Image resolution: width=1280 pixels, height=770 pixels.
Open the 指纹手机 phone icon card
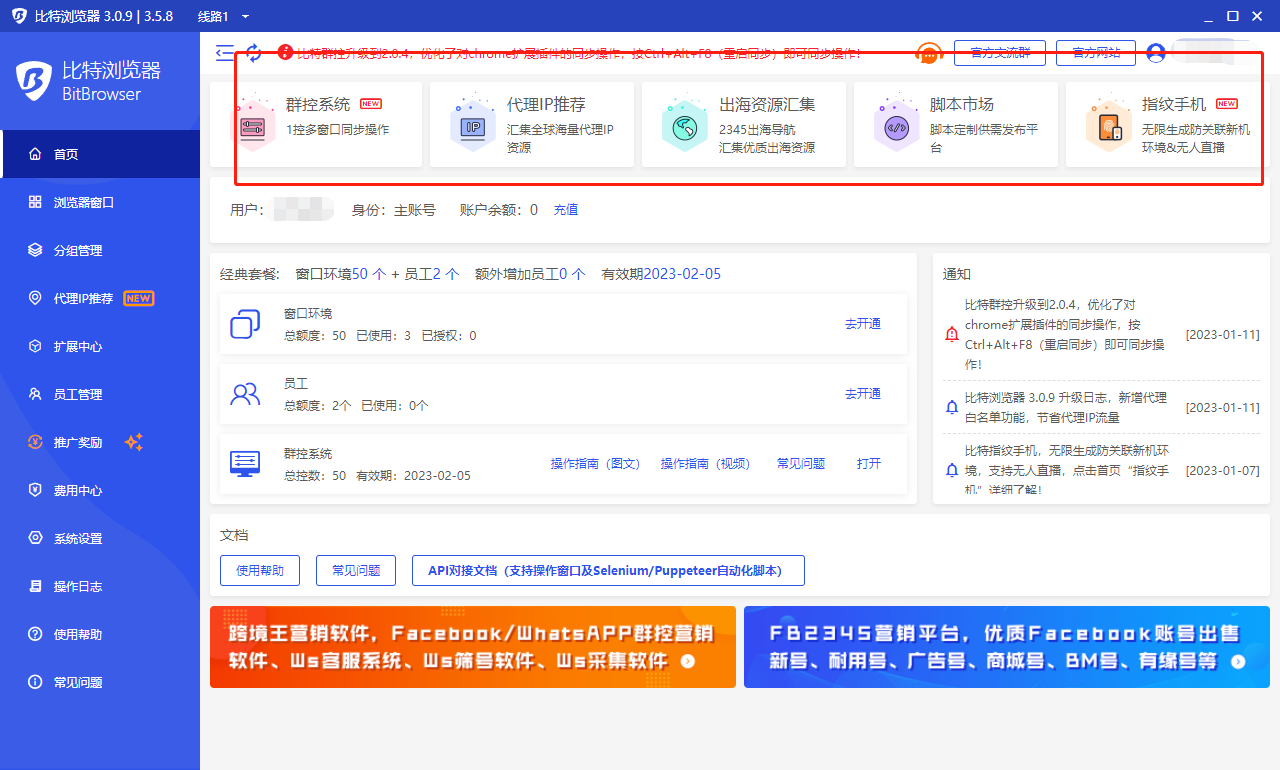click(x=1108, y=125)
